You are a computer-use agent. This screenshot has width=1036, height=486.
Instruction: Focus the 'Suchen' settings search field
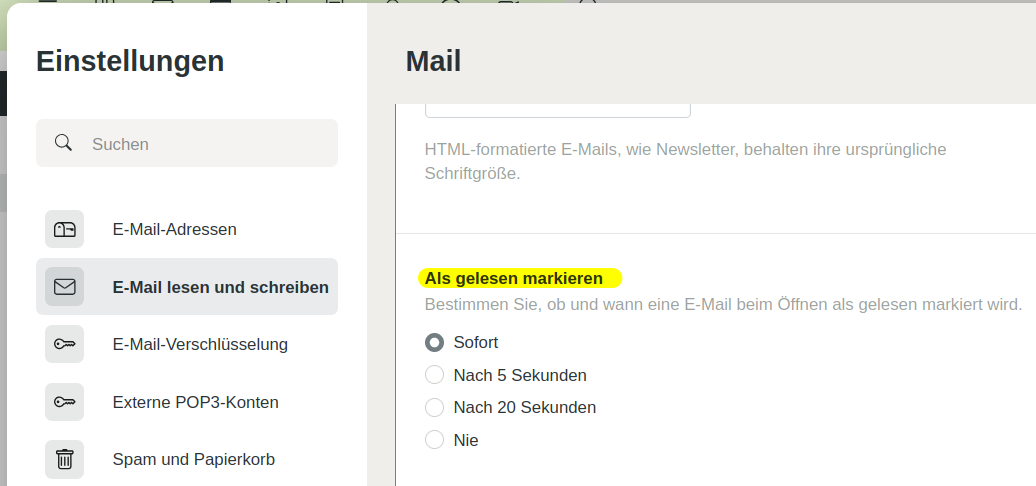(200, 143)
